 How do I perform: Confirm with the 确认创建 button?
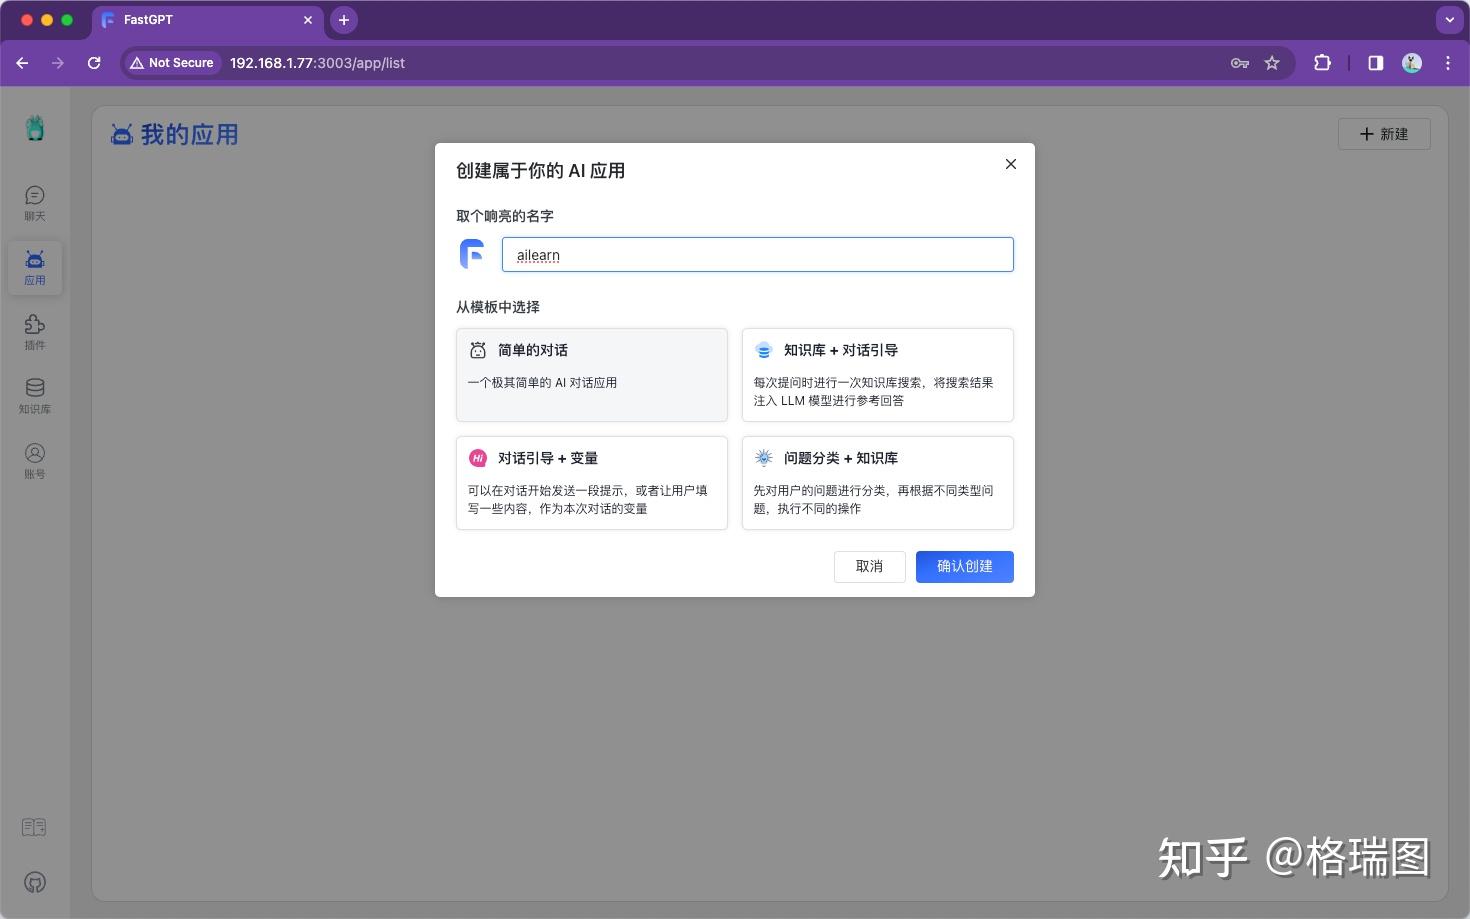point(965,566)
